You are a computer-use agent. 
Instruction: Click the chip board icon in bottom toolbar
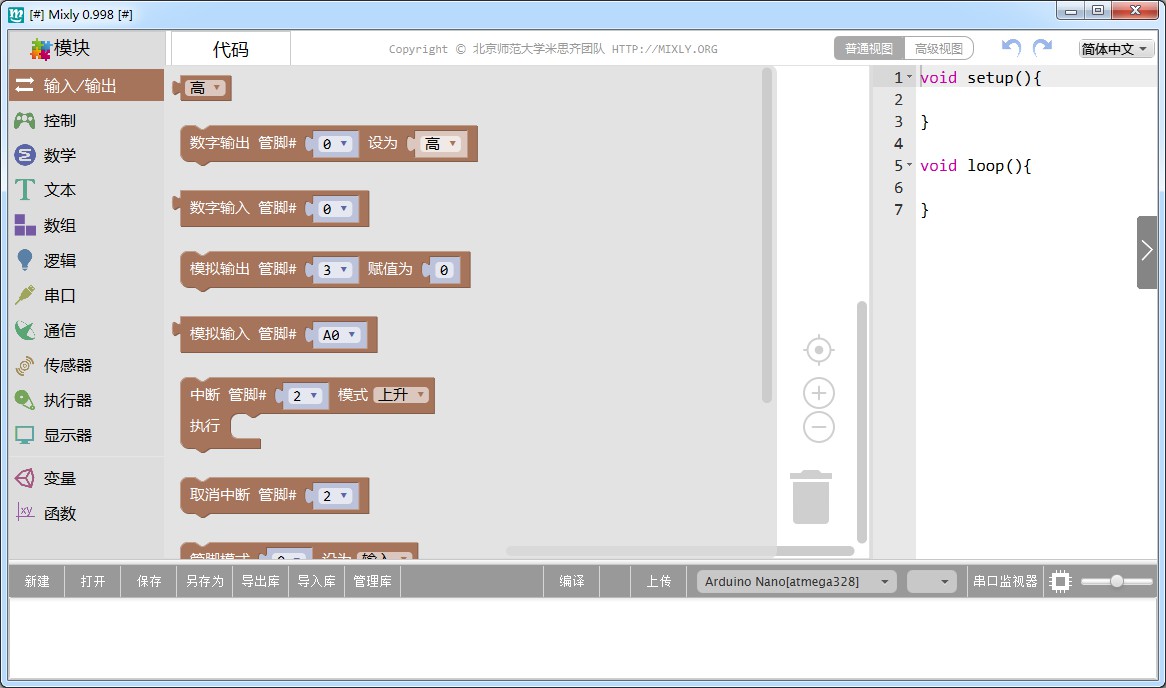pos(1060,581)
